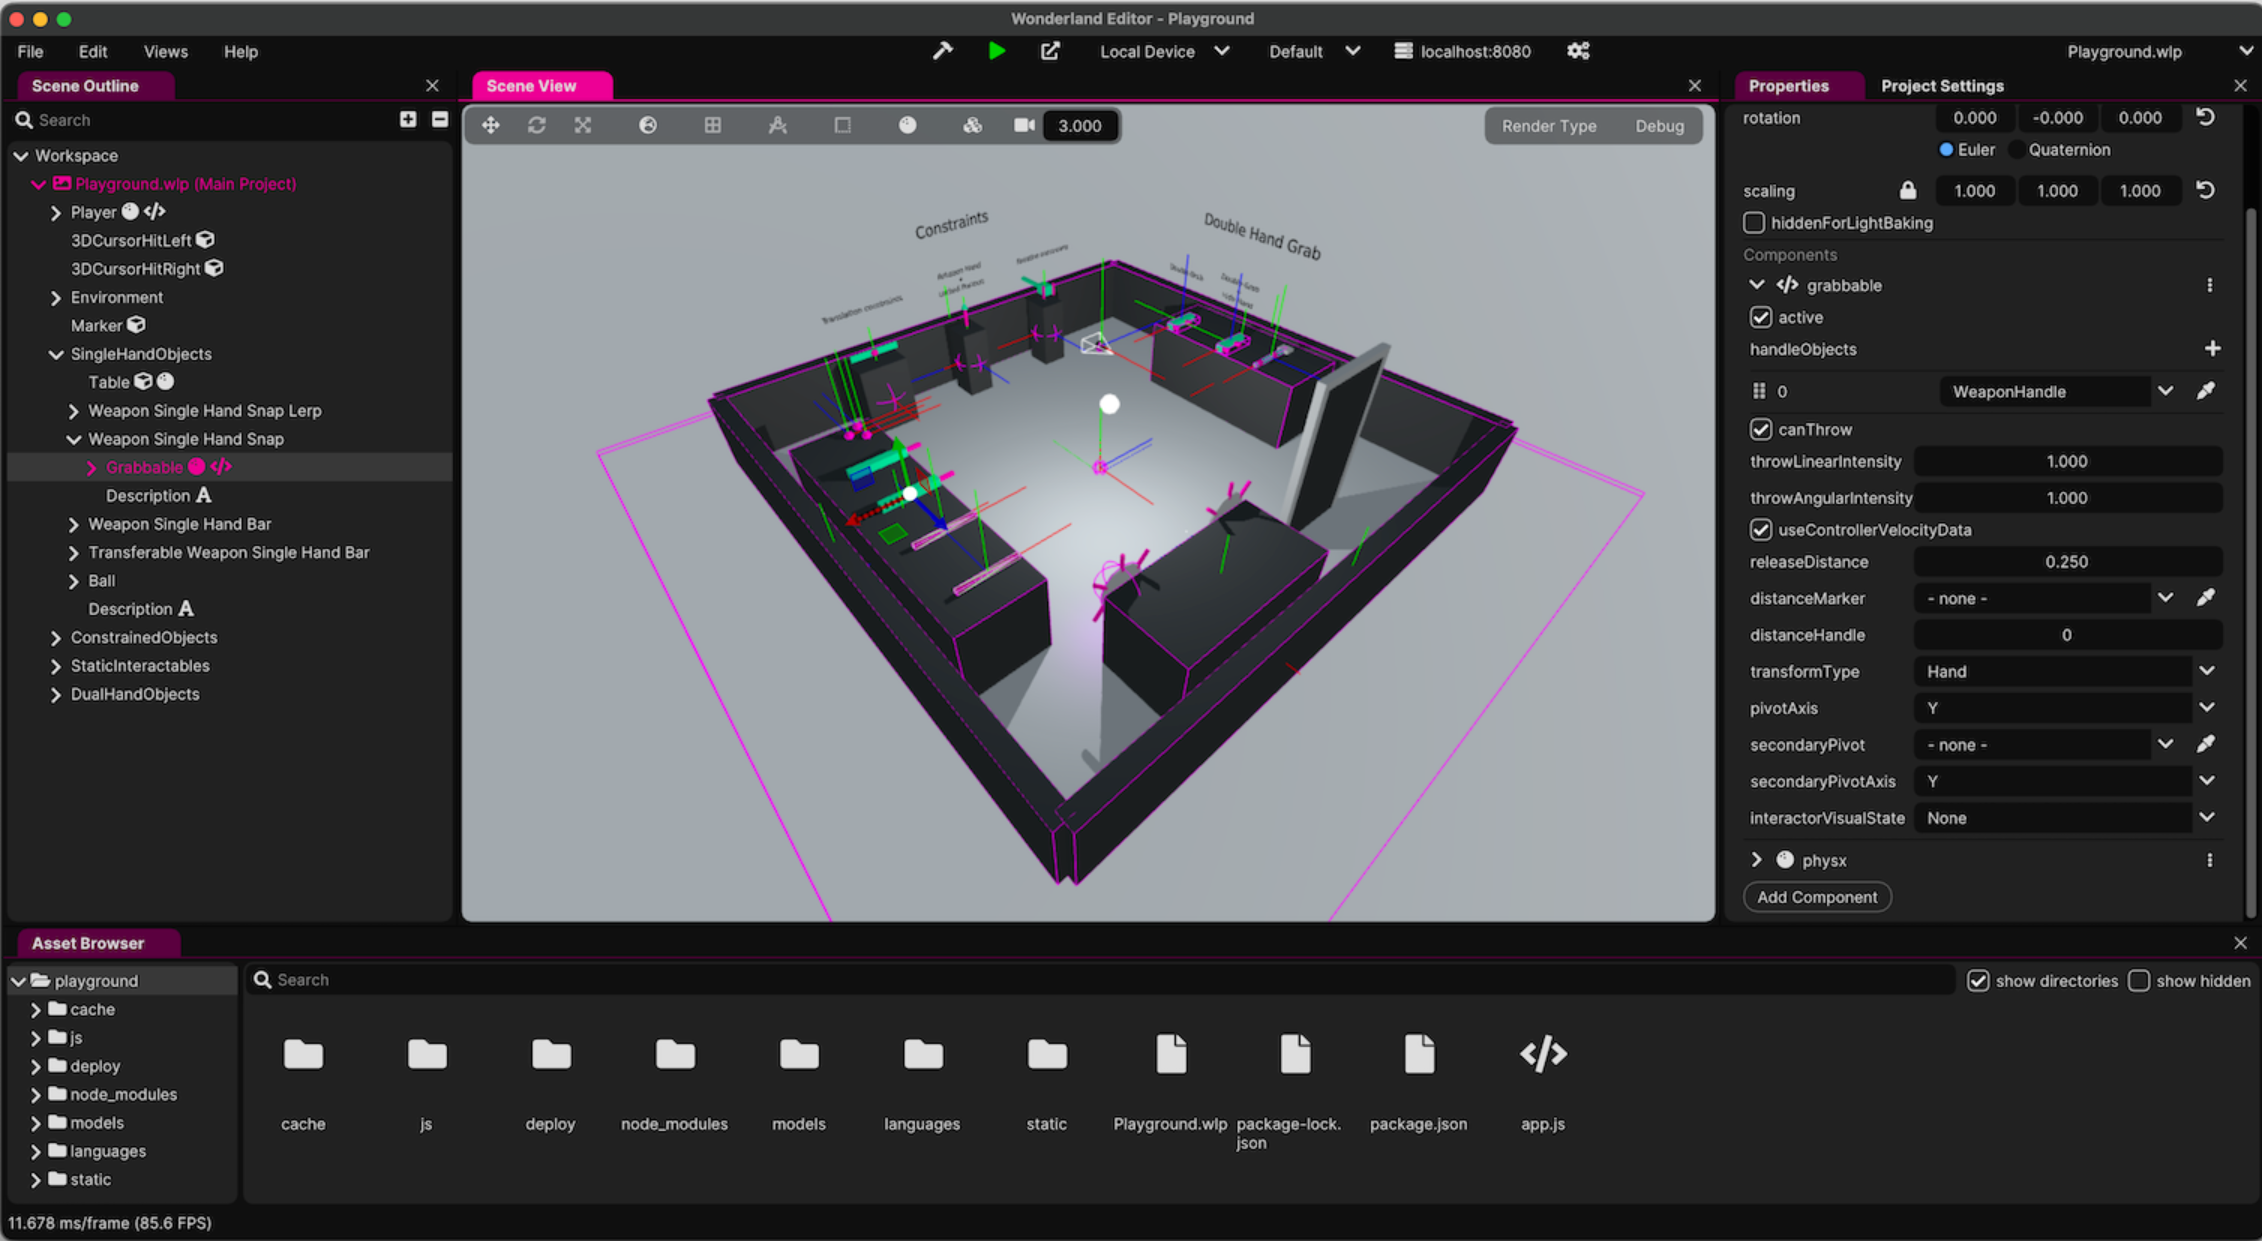Screen dimensions: 2262x1241
Task: Uncheck the canThrow checkbox
Action: tap(1761, 429)
